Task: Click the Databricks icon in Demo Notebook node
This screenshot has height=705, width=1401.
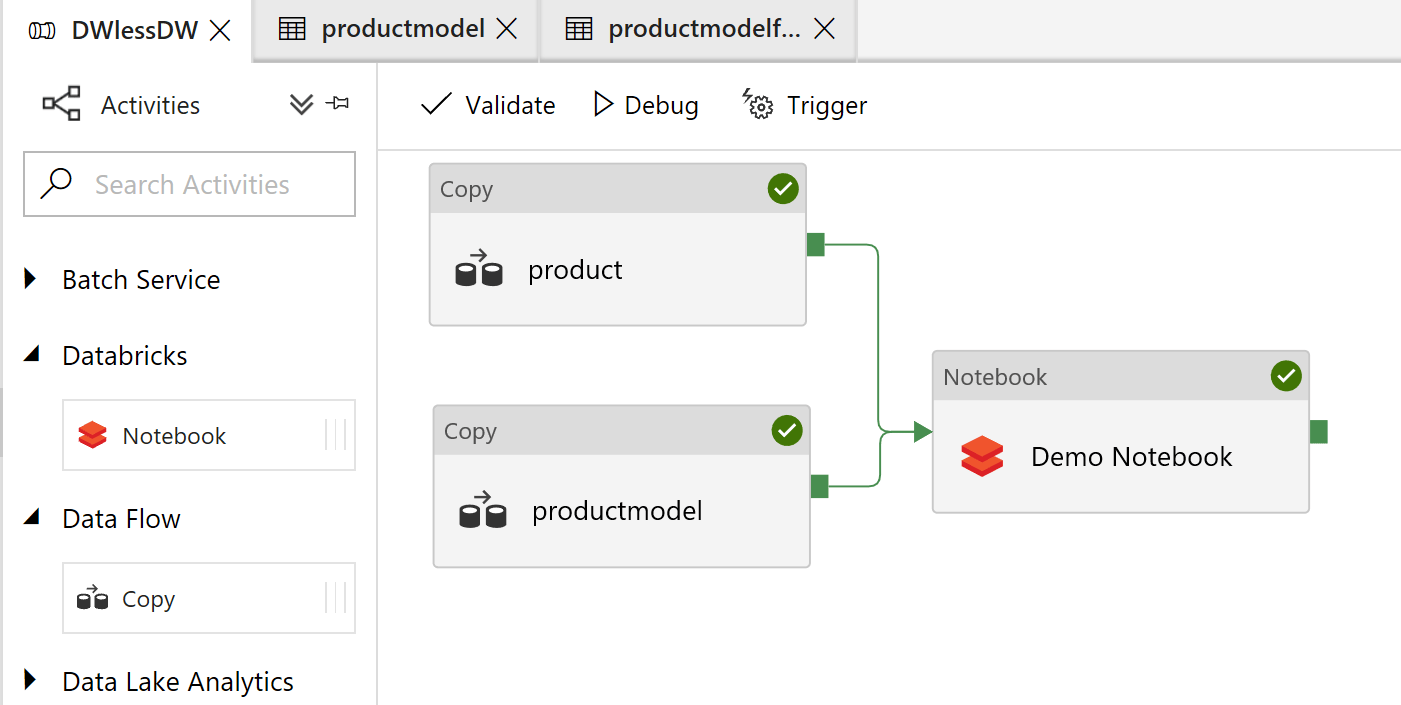Action: [982, 456]
